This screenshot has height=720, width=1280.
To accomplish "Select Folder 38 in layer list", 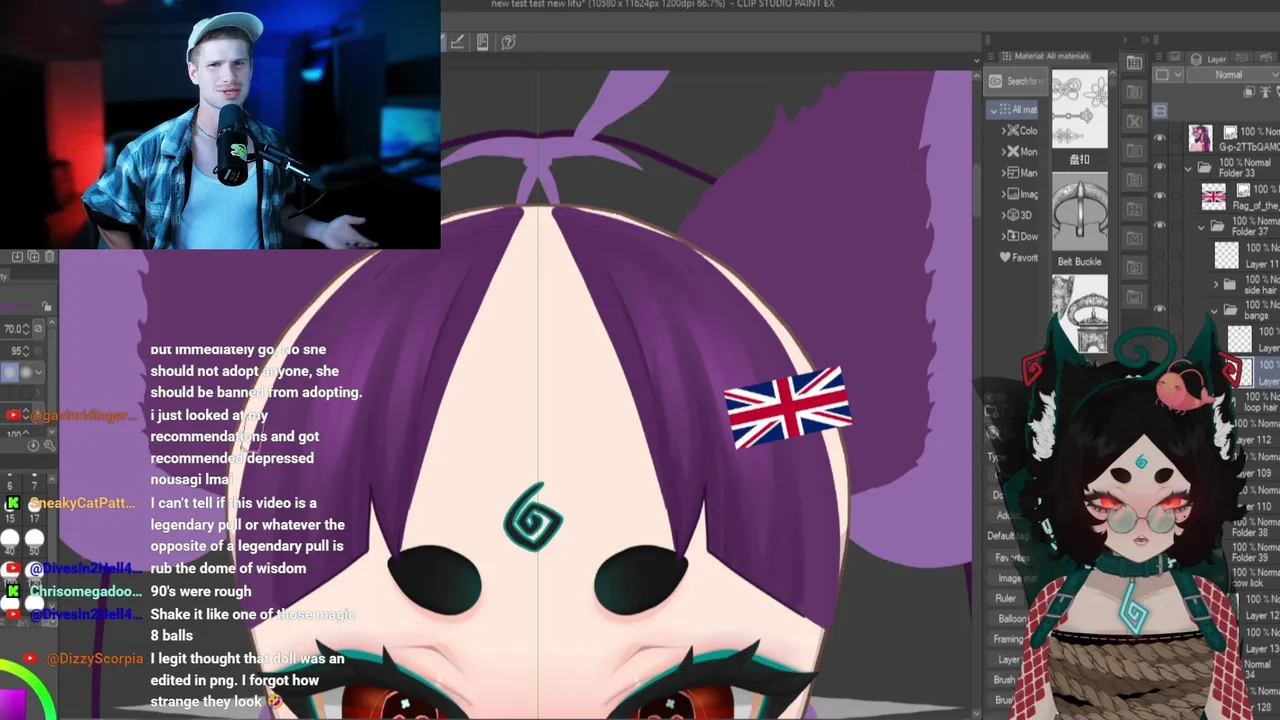I will pos(1255,527).
